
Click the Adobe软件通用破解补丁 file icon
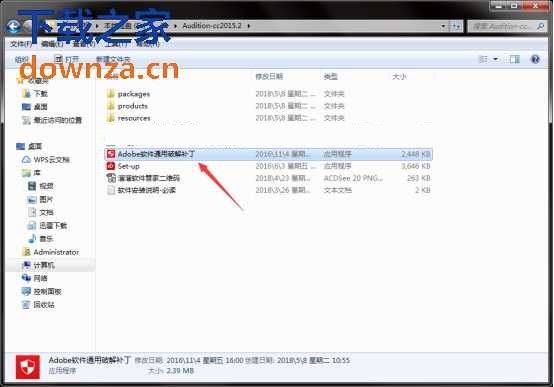pos(111,154)
